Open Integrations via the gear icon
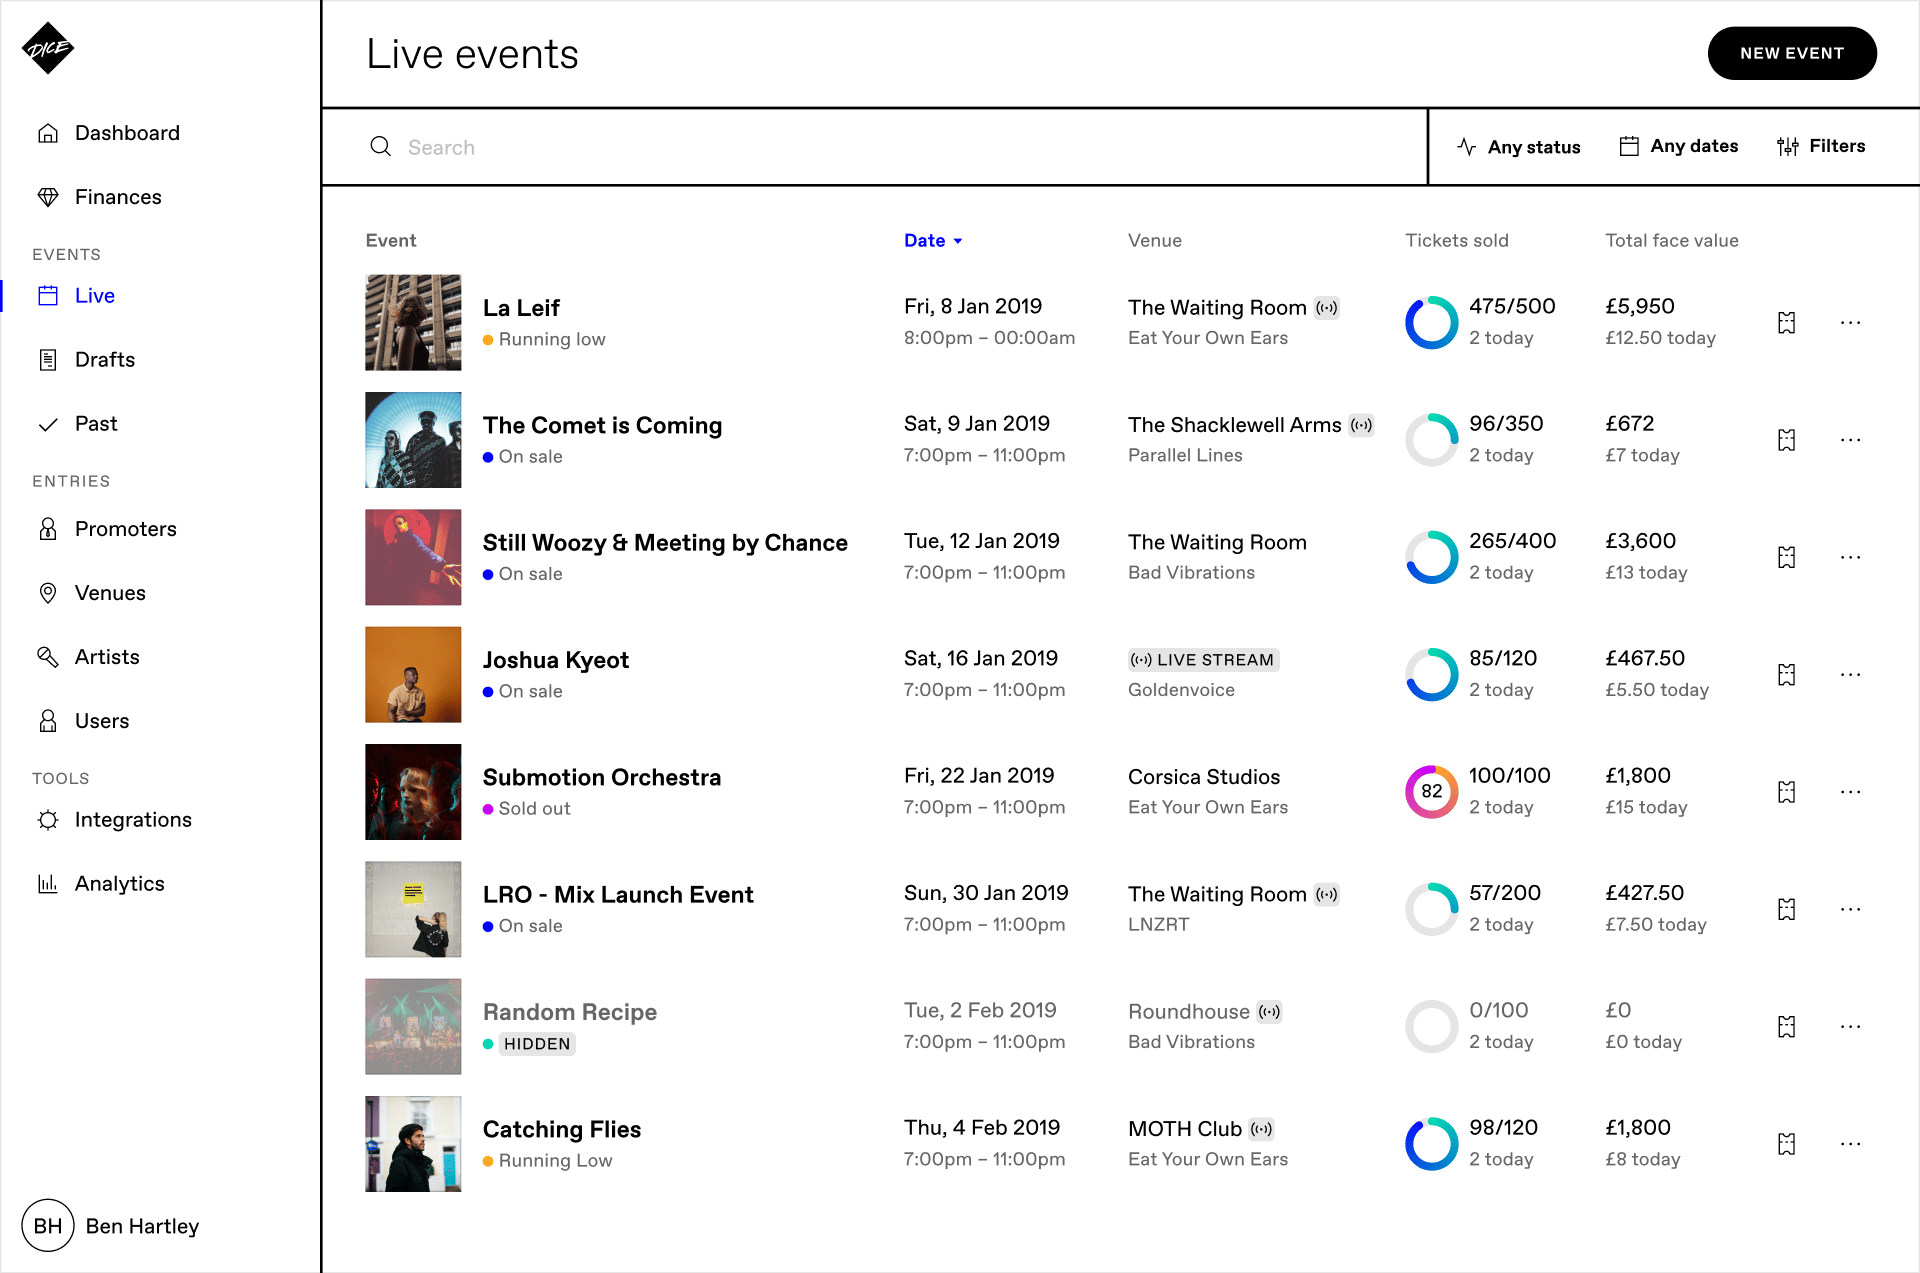This screenshot has height=1273, width=1920. [48, 819]
